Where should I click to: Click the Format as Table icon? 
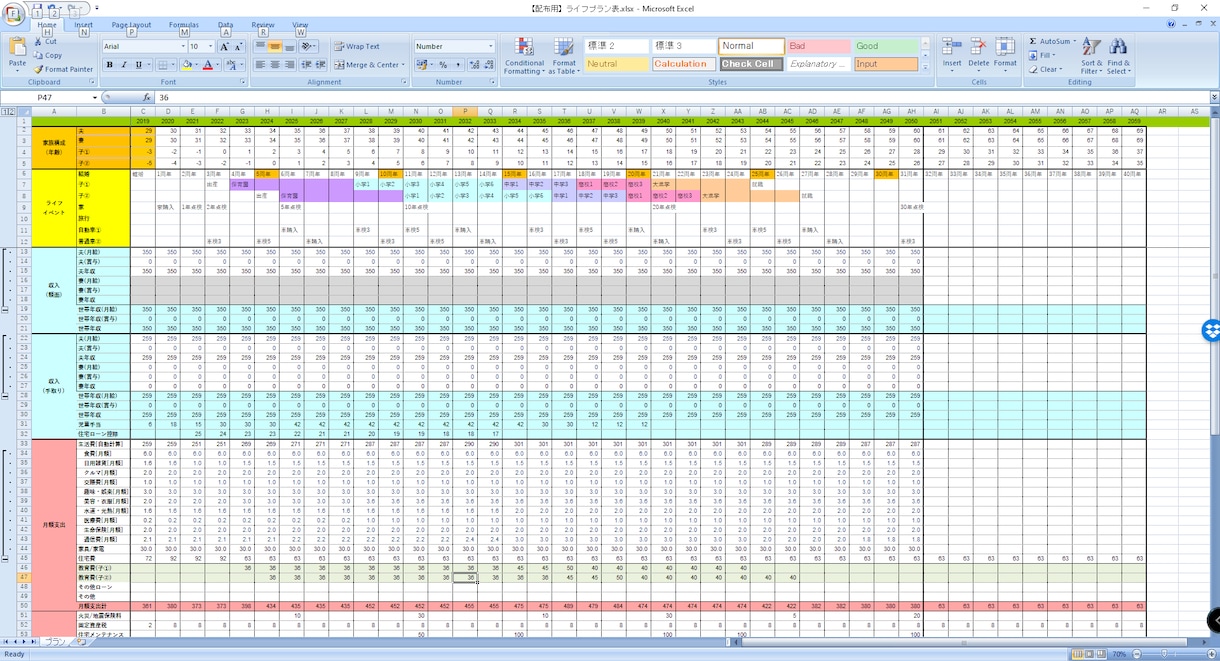tap(564, 48)
